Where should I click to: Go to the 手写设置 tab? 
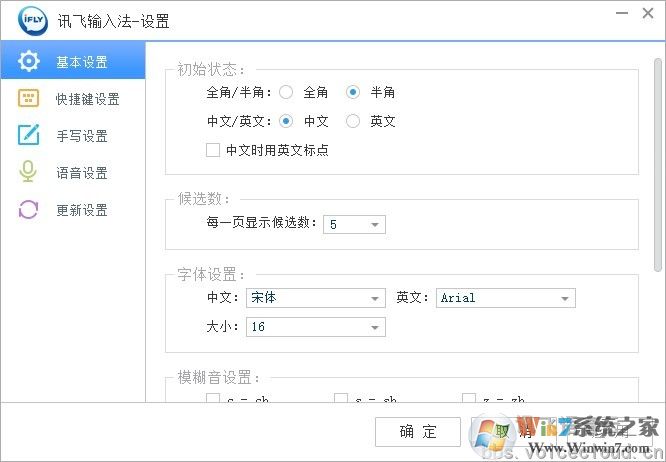click(73, 136)
